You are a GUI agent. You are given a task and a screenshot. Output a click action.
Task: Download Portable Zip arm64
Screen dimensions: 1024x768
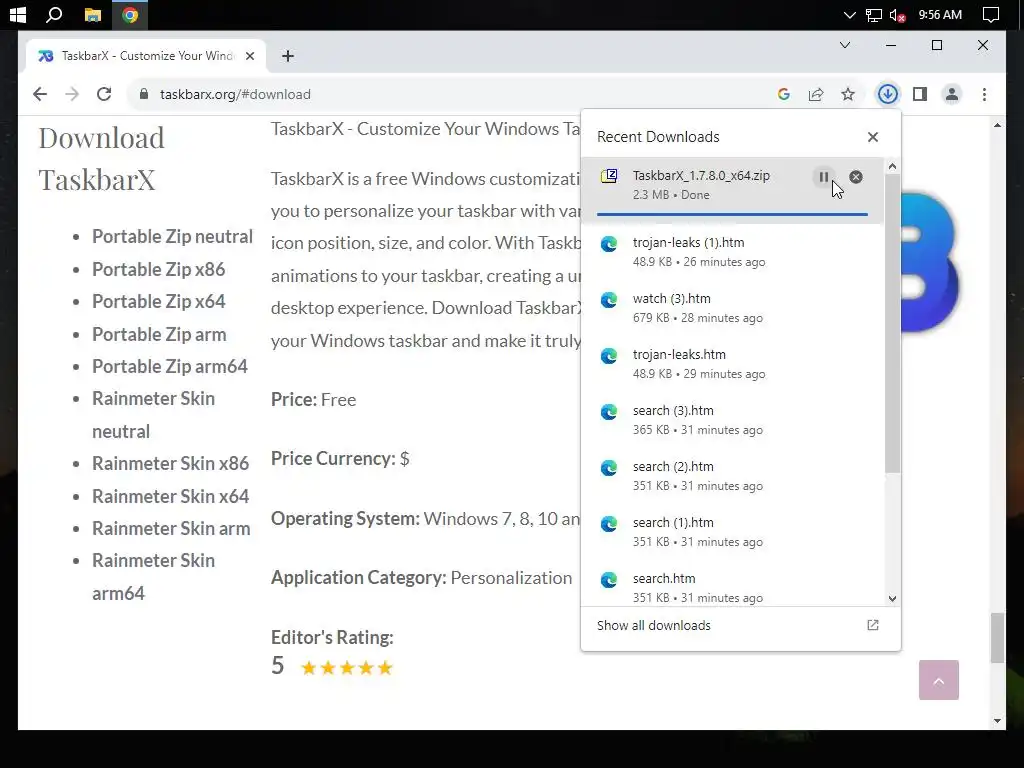[x=170, y=366]
